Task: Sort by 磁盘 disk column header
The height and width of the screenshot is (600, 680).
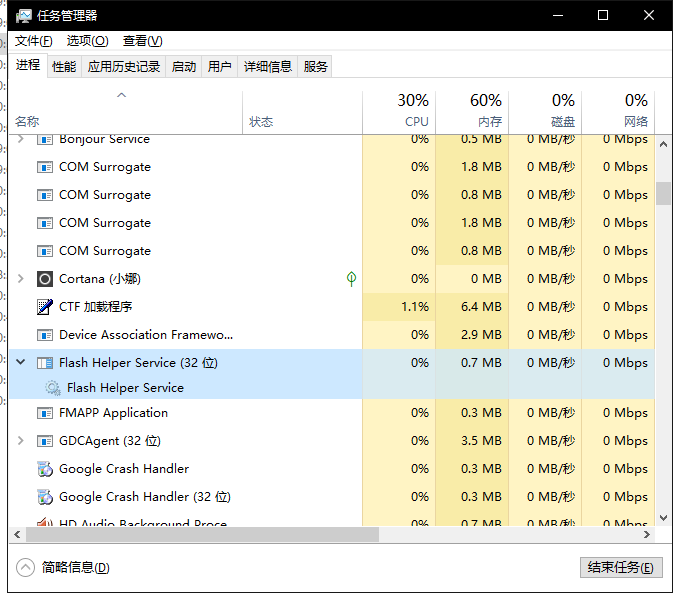Action: click(x=545, y=112)
